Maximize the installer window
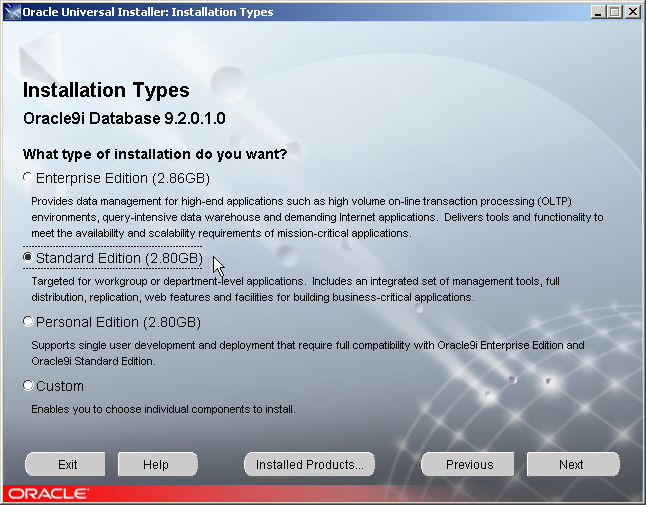The width and height of the screenshot is (646, 505). 614,12
